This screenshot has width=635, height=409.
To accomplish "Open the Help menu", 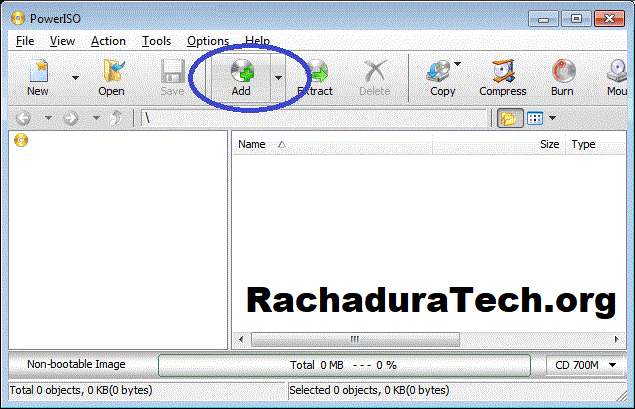I will click(257, 41).
